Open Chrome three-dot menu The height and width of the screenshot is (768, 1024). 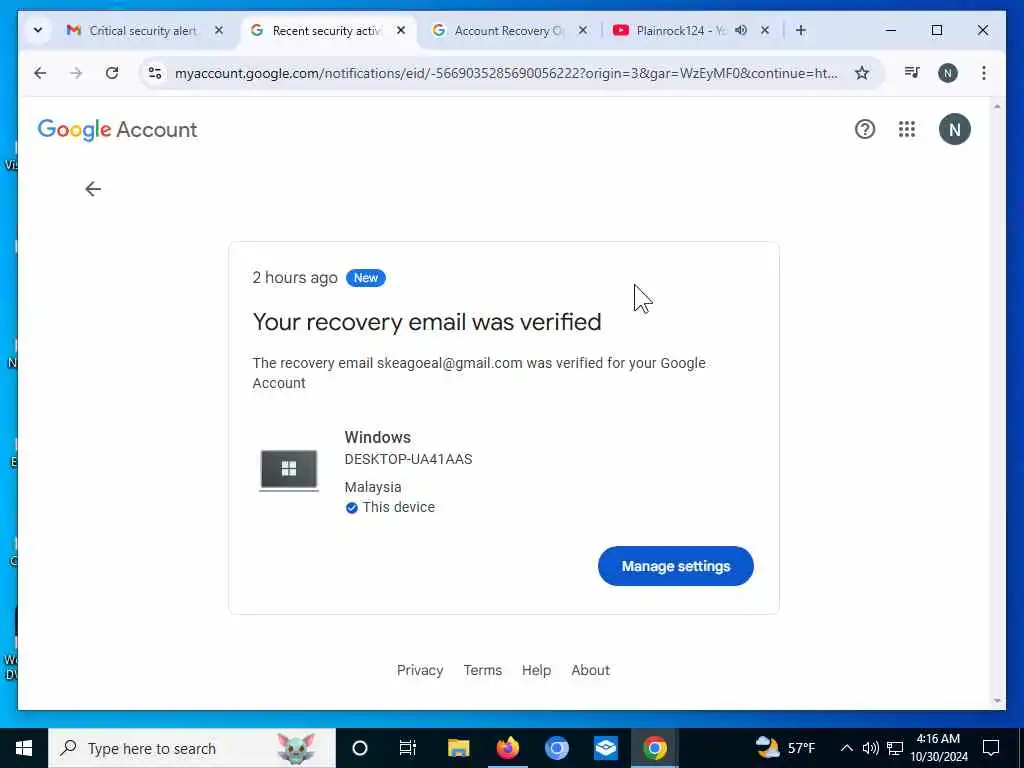[984, 73]
